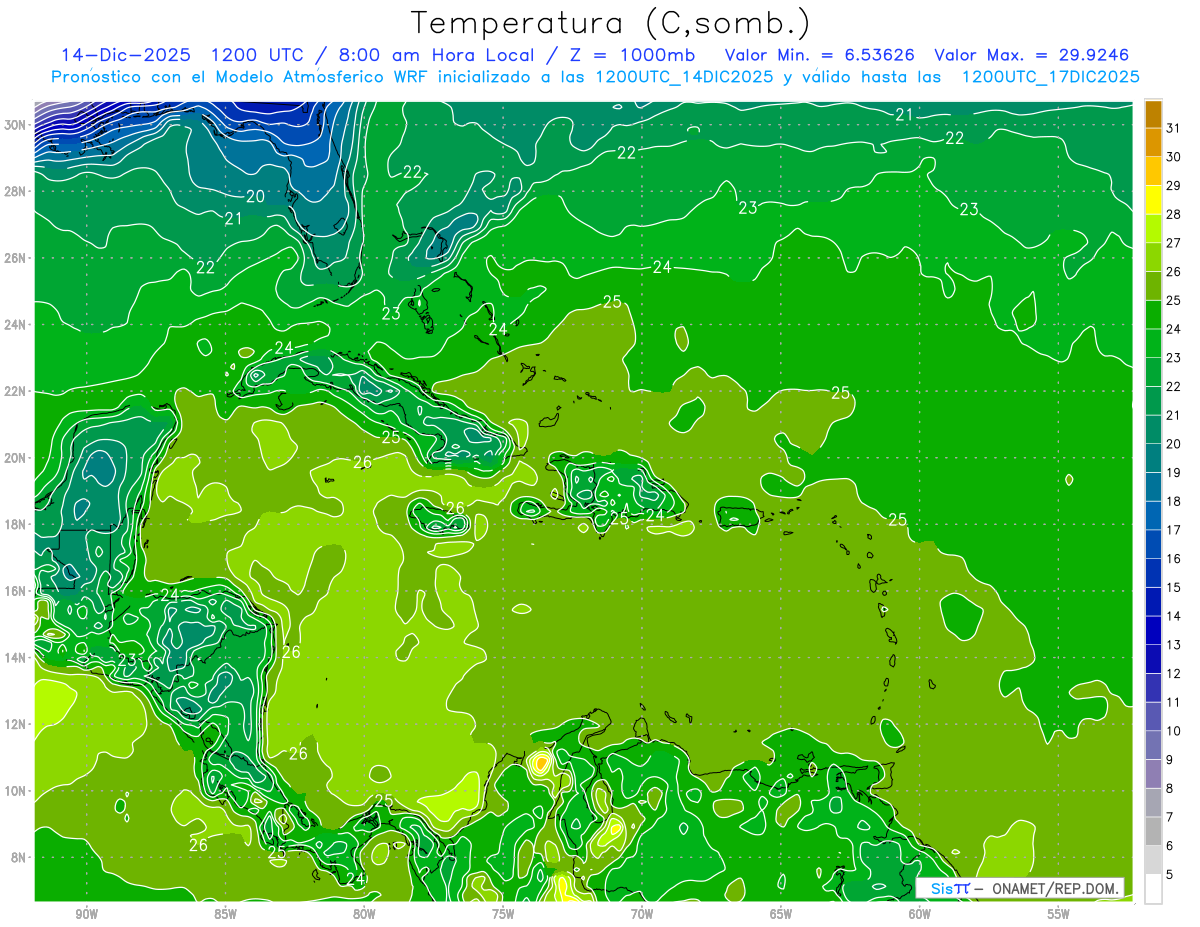Click the 16N latitude label
Screen dimensions: 1200x927
[17, 591]
